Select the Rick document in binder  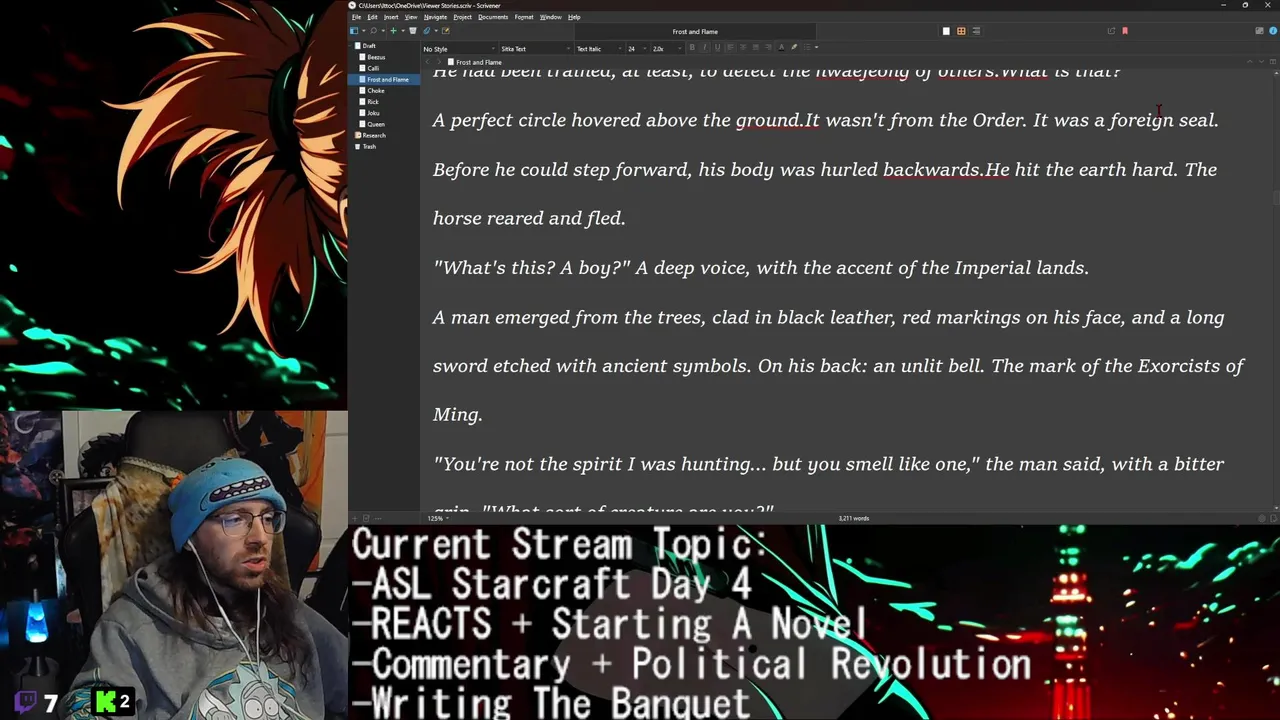pos(372,101)
